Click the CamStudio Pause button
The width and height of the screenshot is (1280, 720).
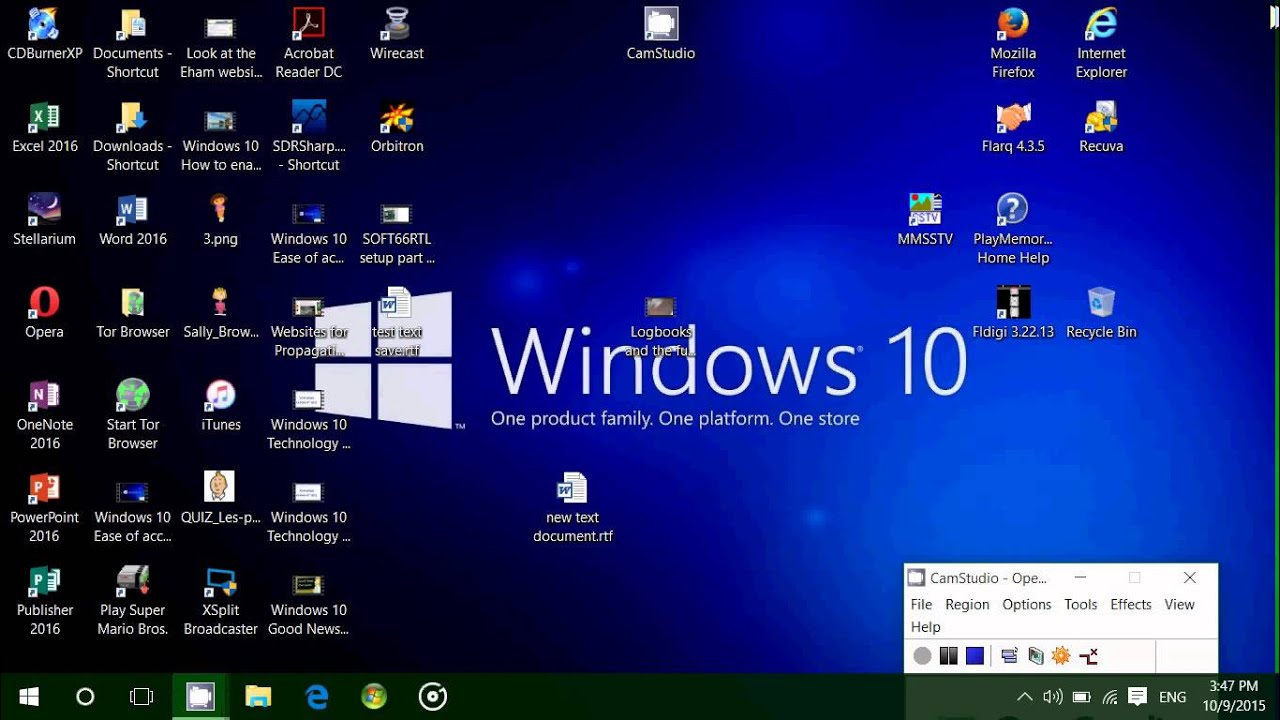click(948, 656)
